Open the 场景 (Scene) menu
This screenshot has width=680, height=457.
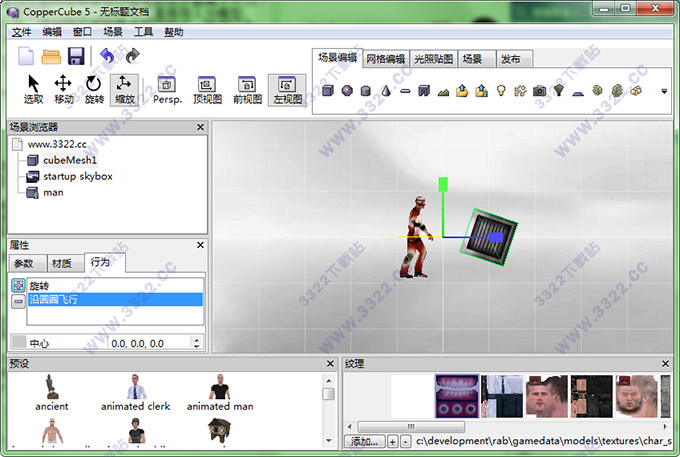click(113, 32)
